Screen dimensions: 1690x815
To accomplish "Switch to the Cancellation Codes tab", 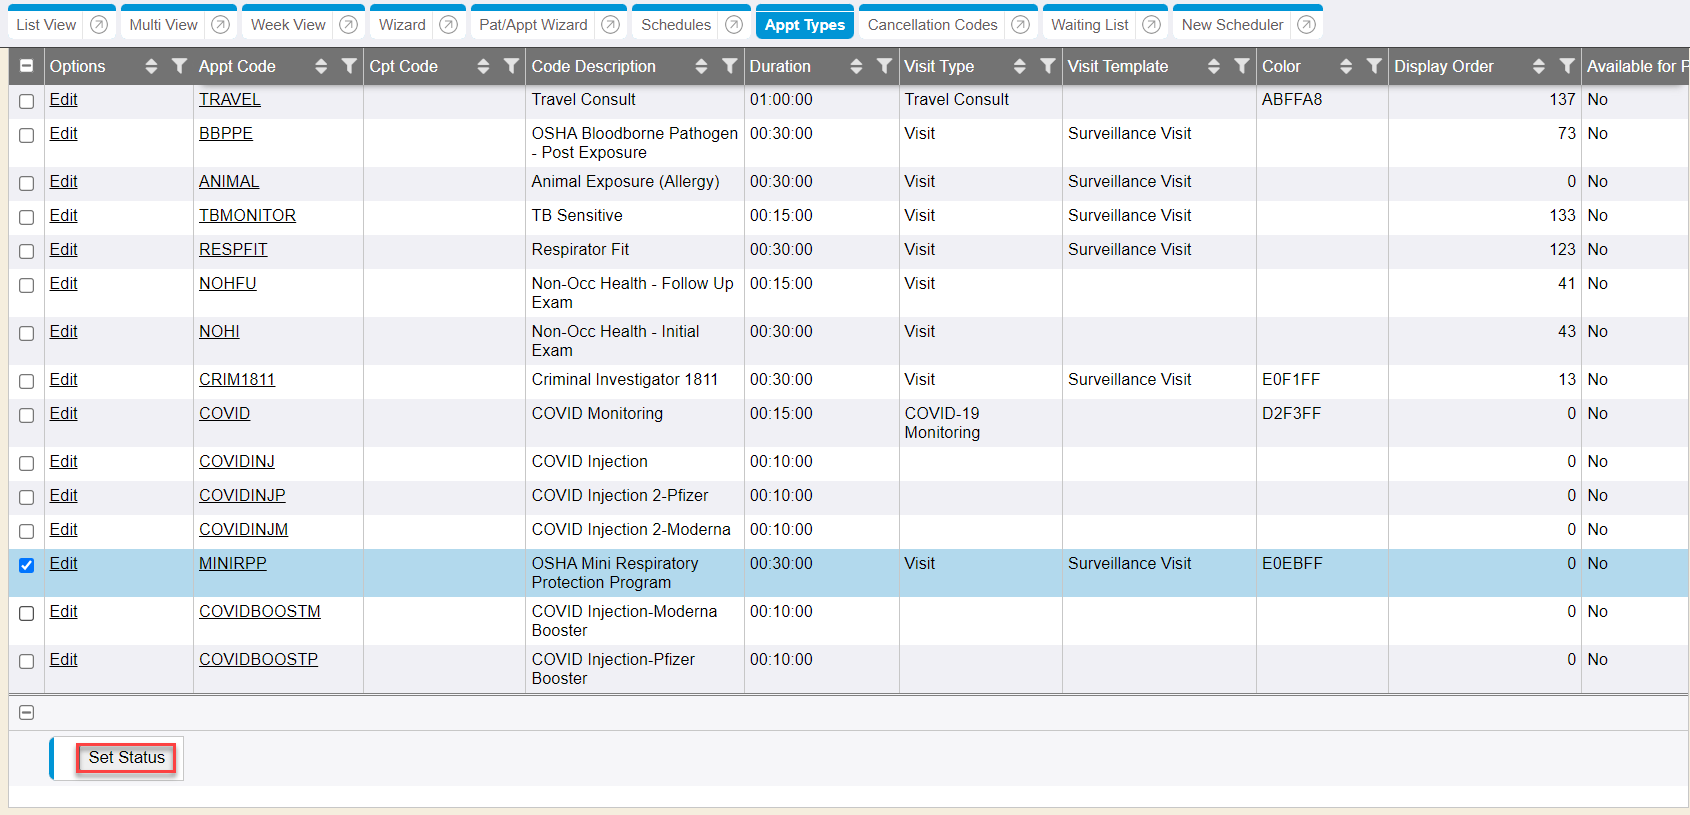I will (x=932, y=25).
